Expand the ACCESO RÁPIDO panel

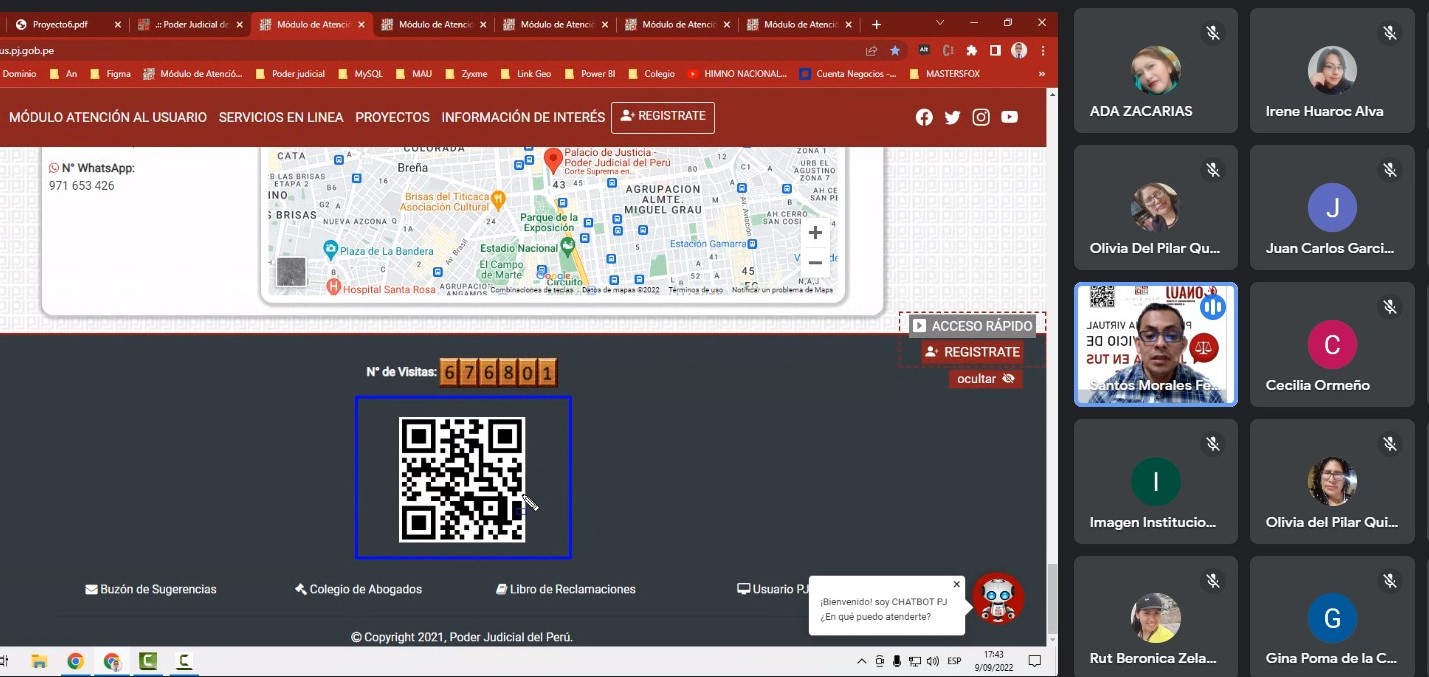pos(972,326)
